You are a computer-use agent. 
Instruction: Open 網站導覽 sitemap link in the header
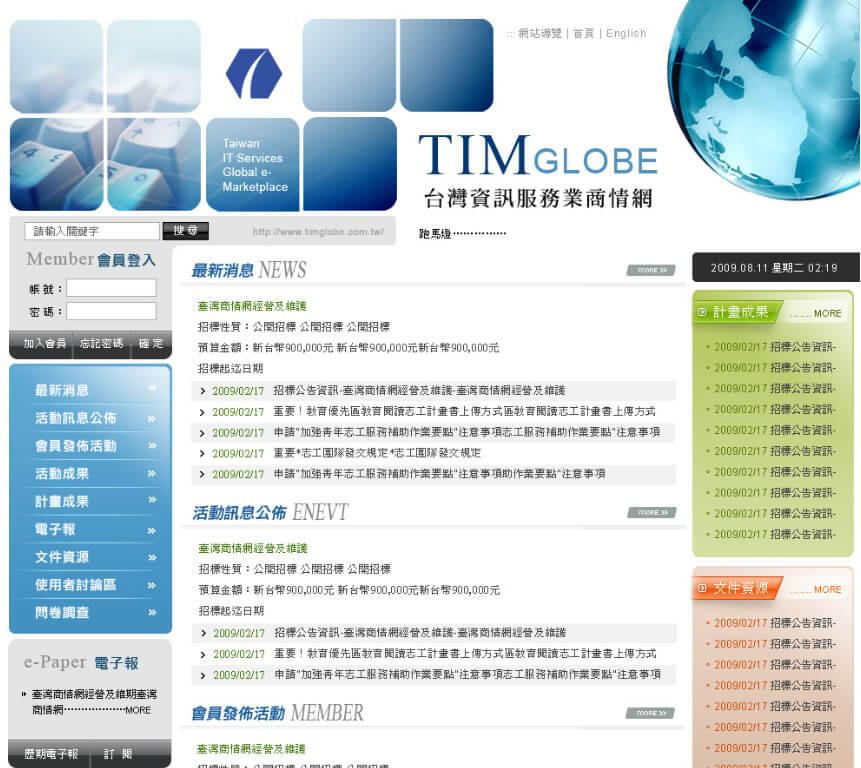(539, 33)
